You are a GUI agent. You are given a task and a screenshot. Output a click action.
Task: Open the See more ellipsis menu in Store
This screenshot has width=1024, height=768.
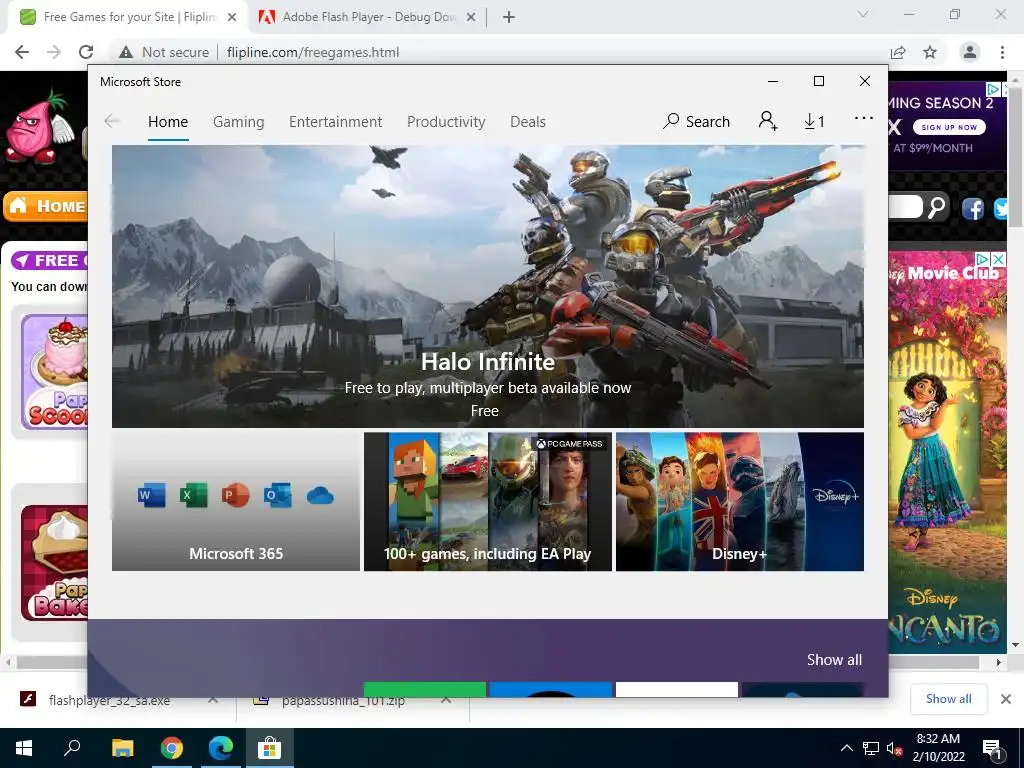click(863, 118)
